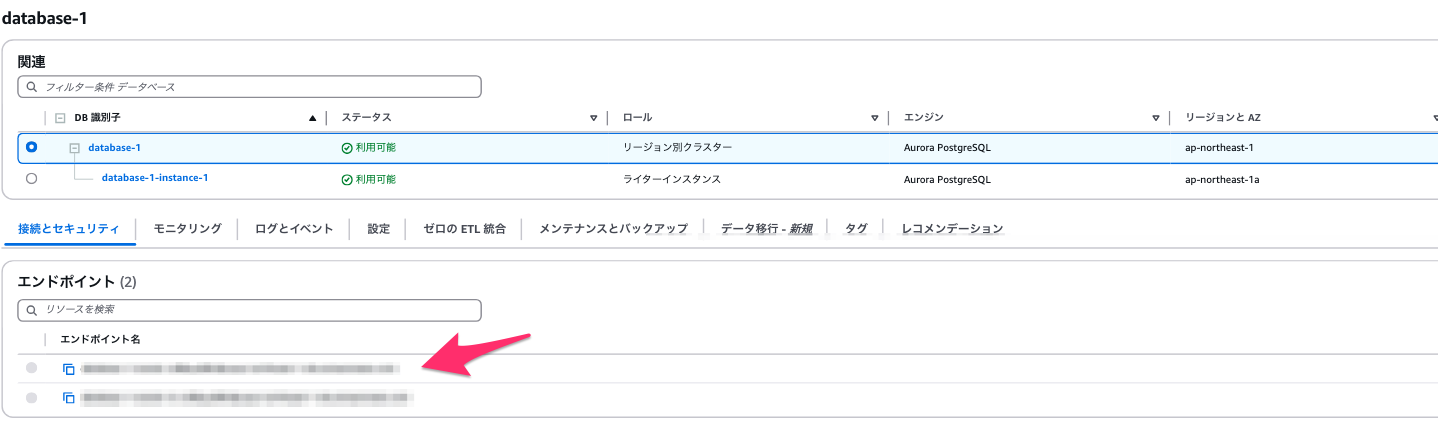This screenshot has width=1438, height=429.
Task: Open the 接続とセキュリティ tab
Action: 68,228
